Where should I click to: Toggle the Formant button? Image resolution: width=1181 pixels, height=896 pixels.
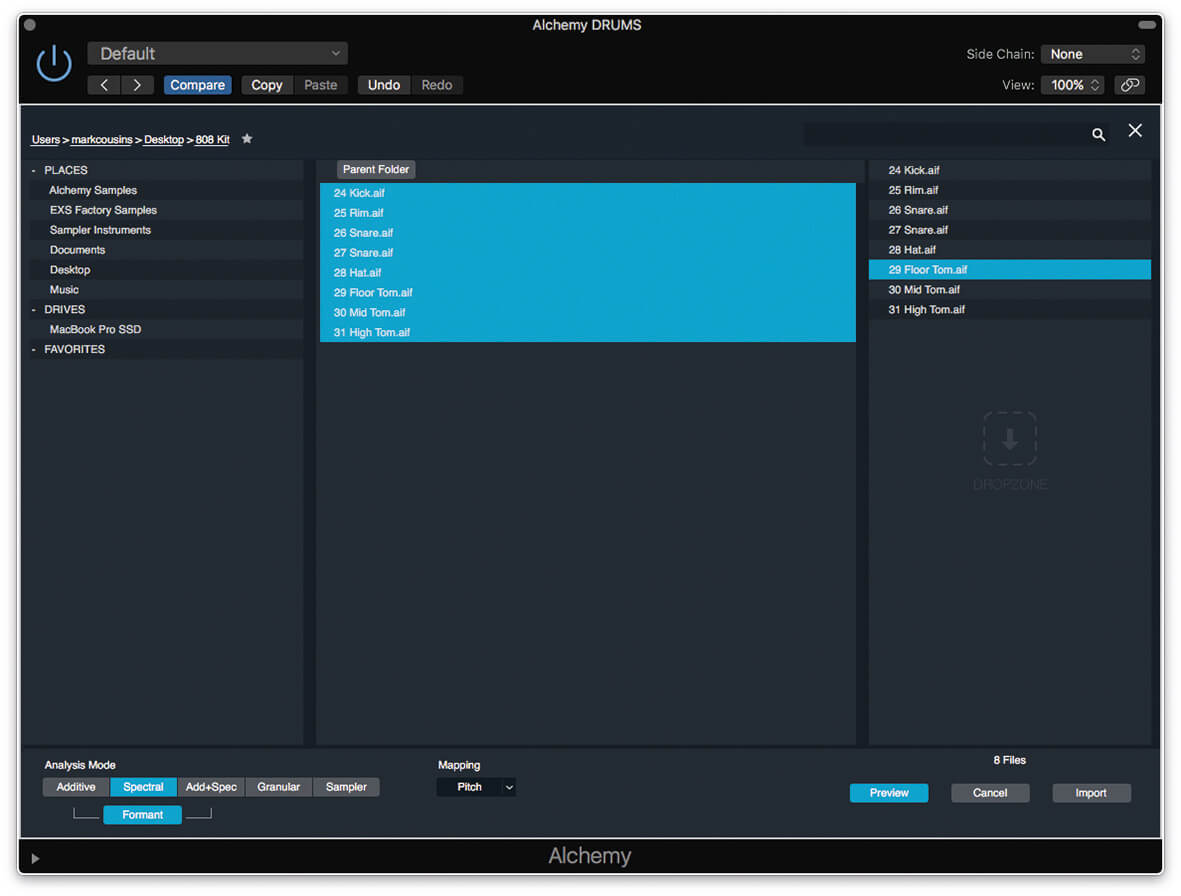click(142, 815)
